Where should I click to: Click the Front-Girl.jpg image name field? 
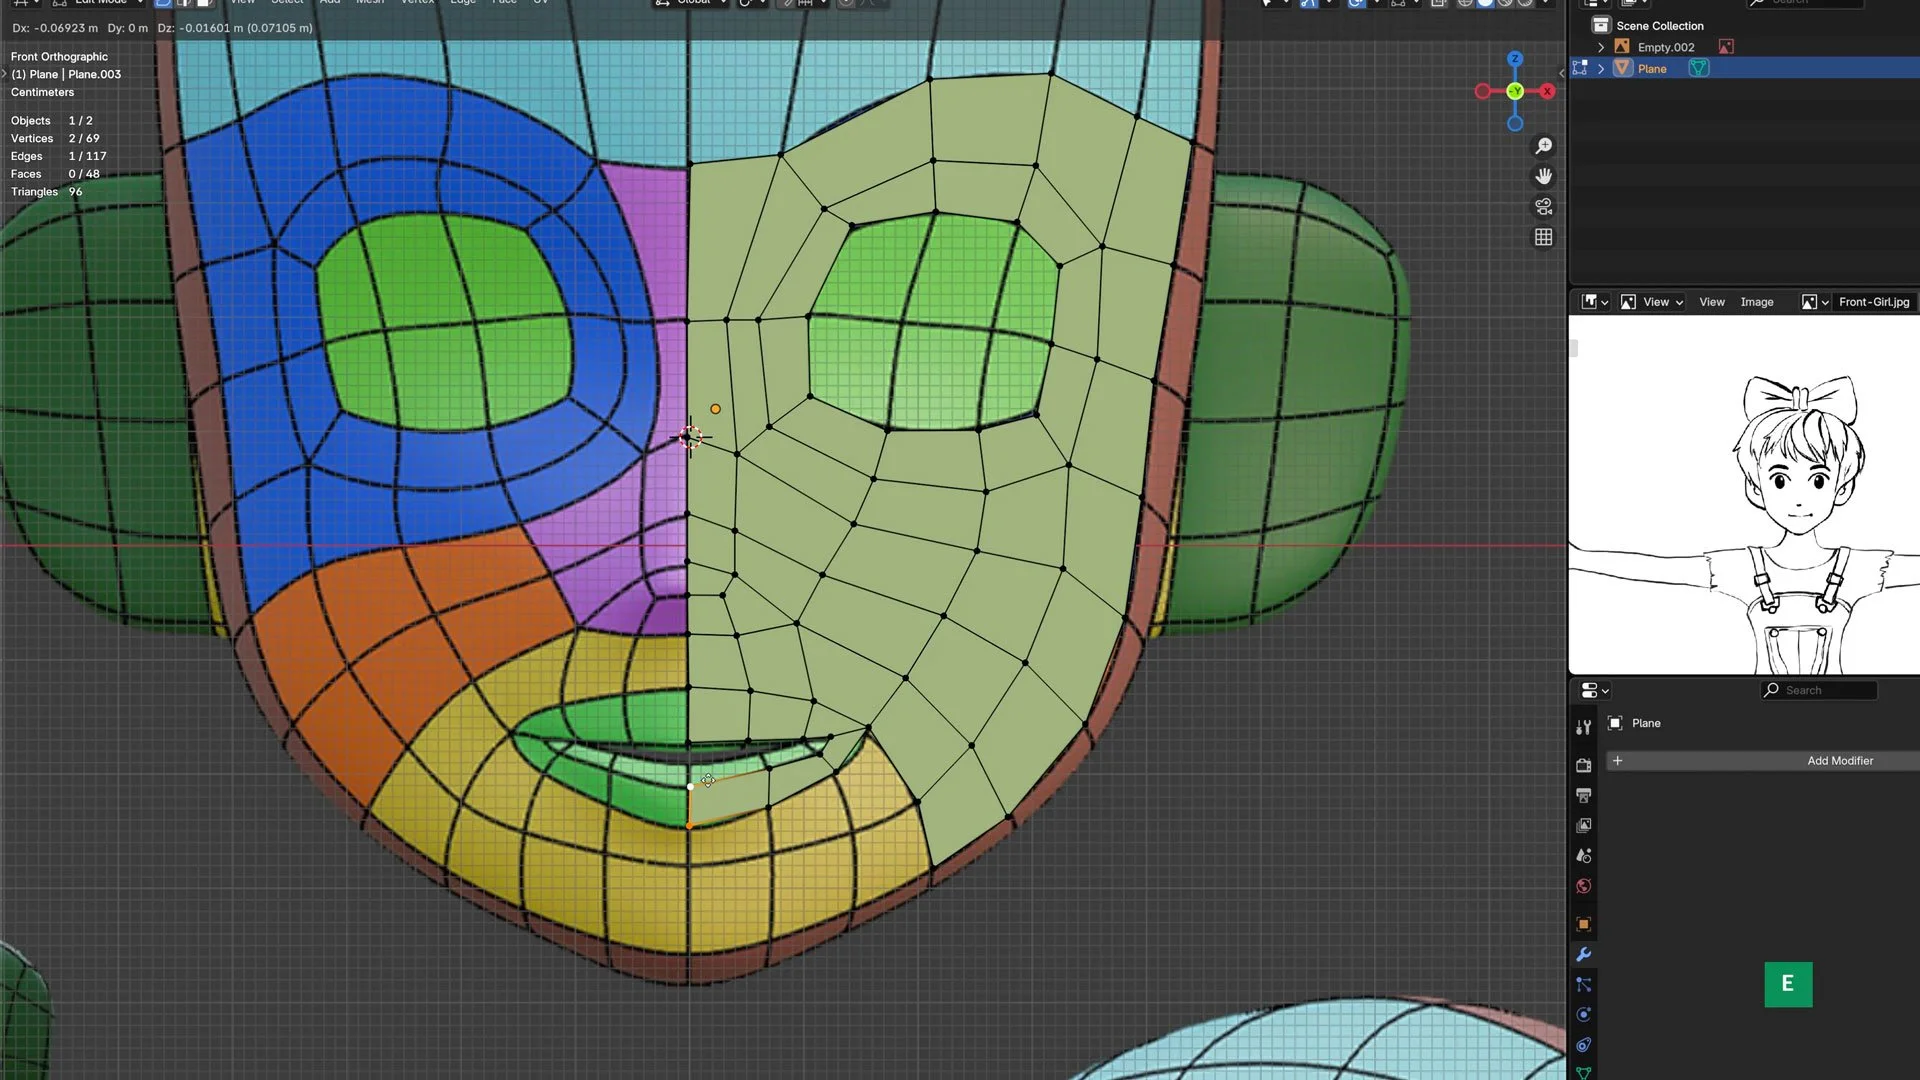pyautogui.click(x=1873, y=302)
